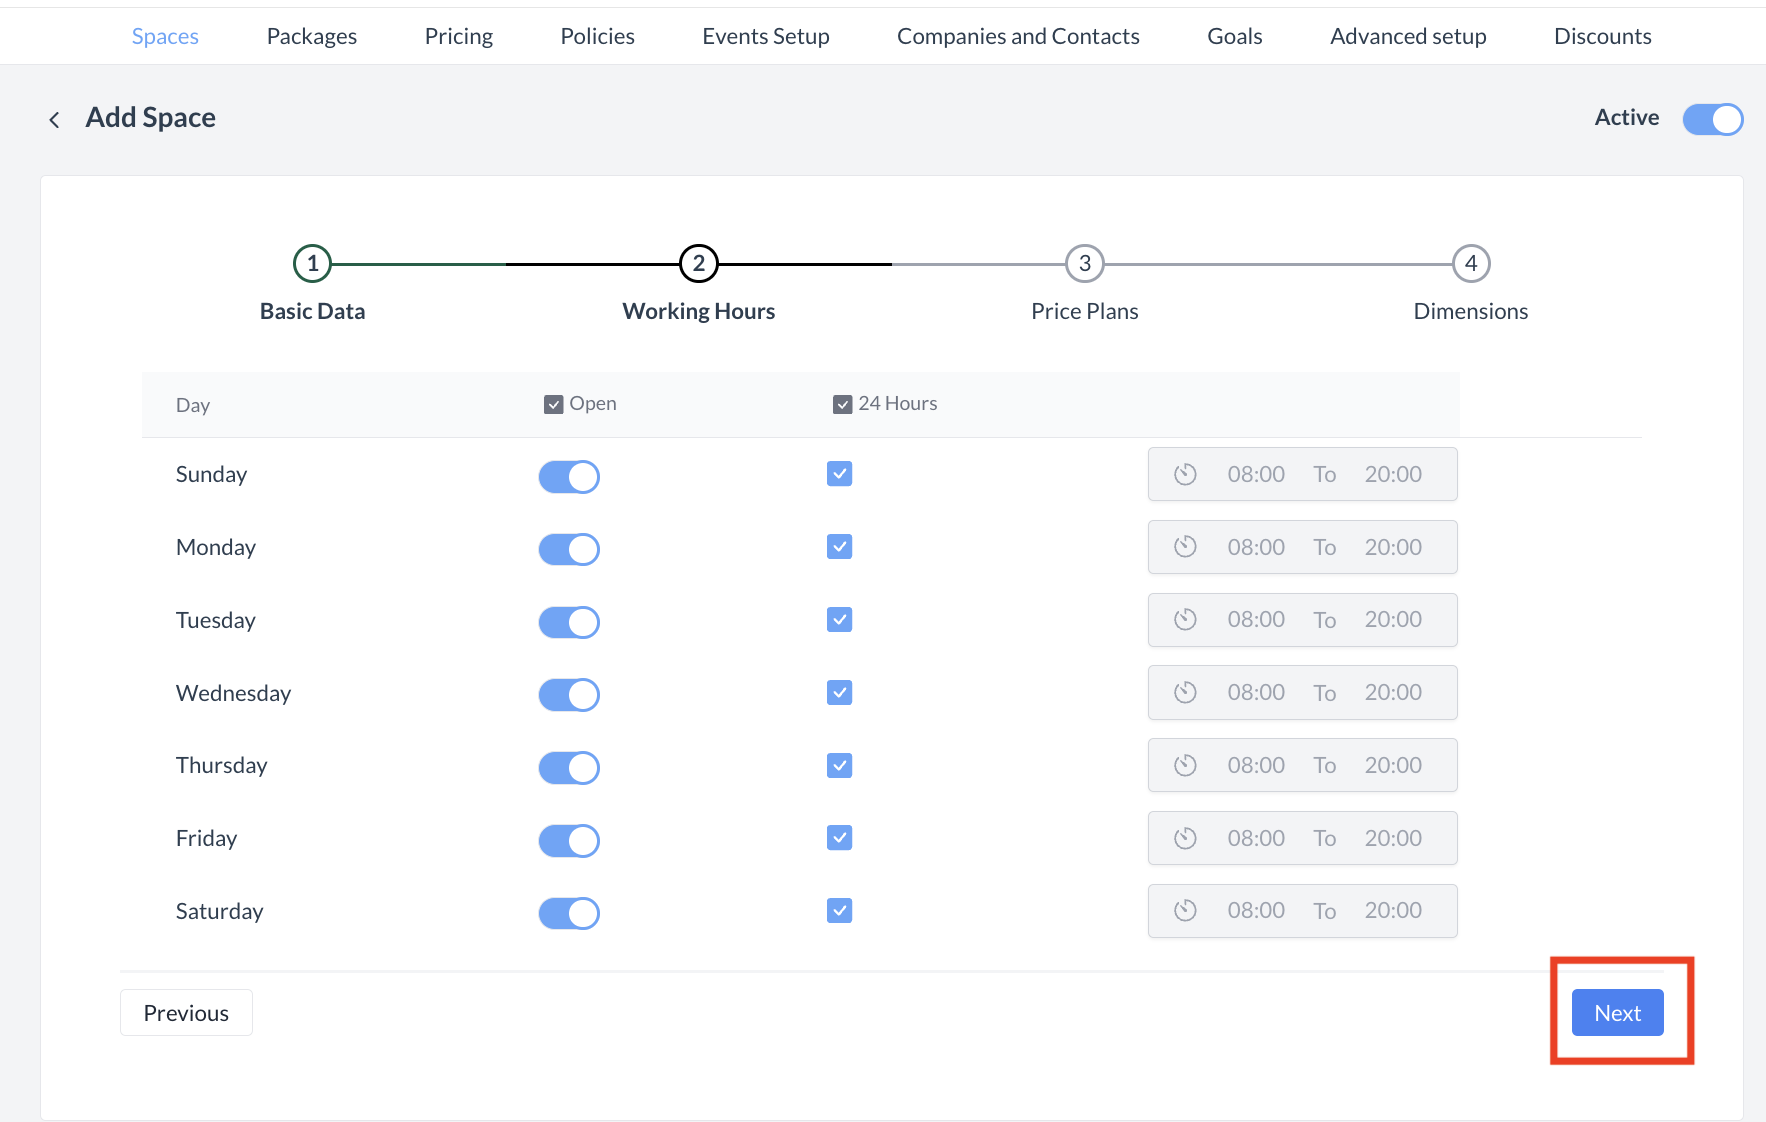Click the back arrow beside Add Space
The height and width of the screenshot is (1122, 1766).
54,120
